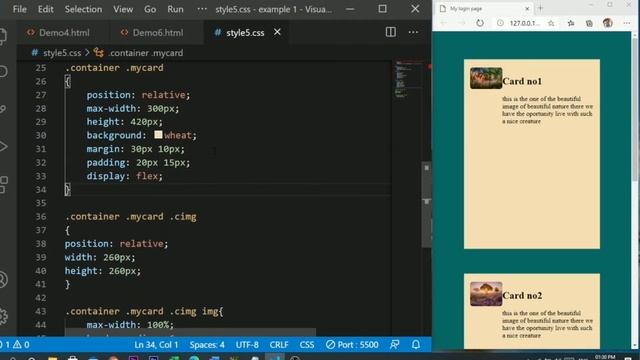Close the My login page browser tab
640x360 pixels.
tap(527, 9)
